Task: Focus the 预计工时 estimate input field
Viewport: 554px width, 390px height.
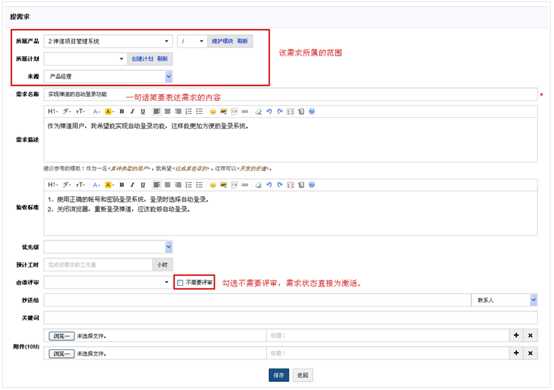Action: coord(98,265)
